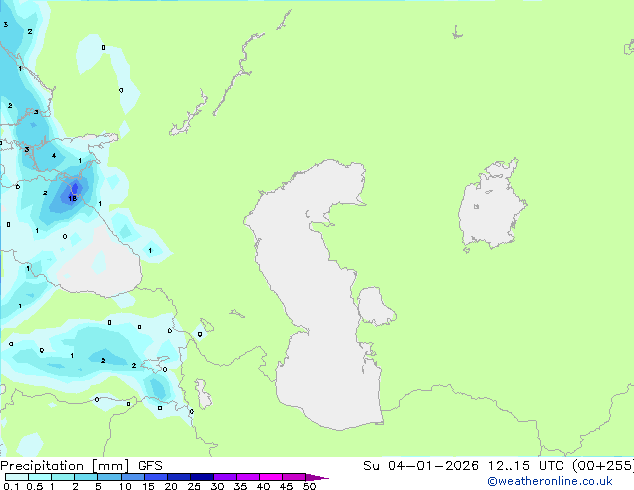Click the 30–35 mm purple legend swatch

pos(224,477)
